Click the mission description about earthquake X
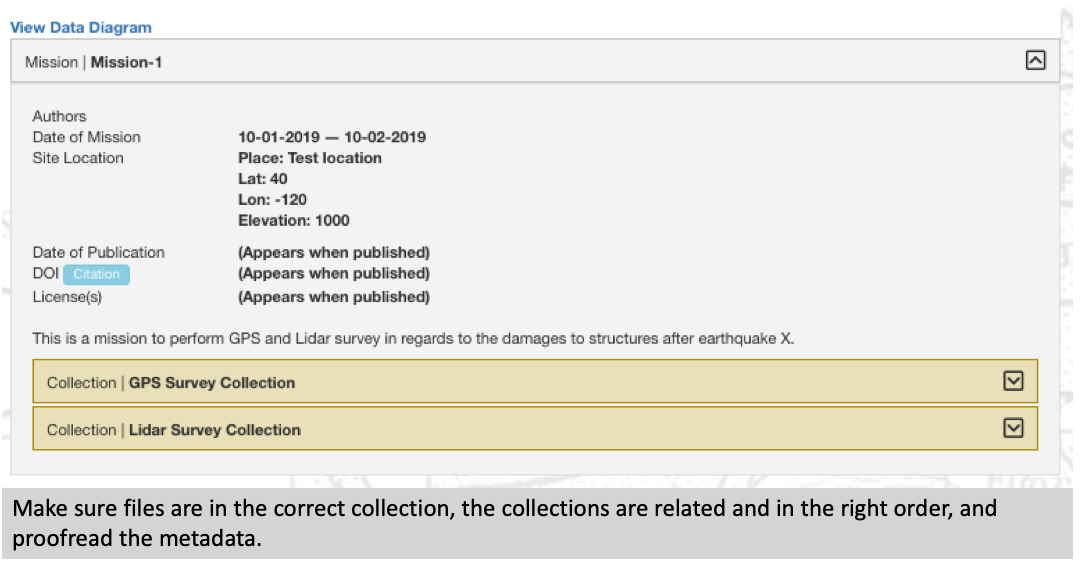Screen dimensions: 1081x568 coord(413,339)
